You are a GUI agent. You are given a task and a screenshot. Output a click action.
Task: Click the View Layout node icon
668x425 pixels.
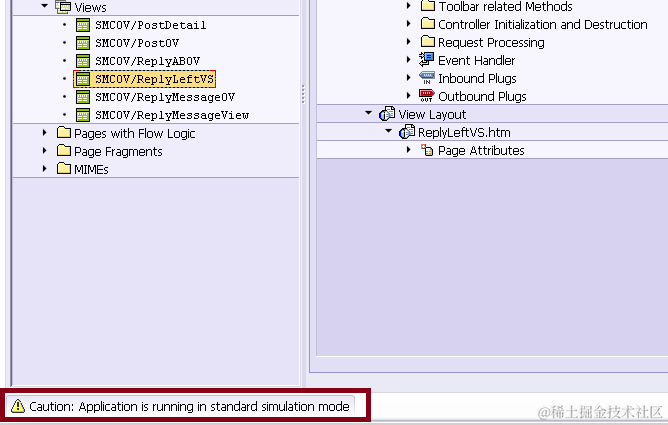387,114
